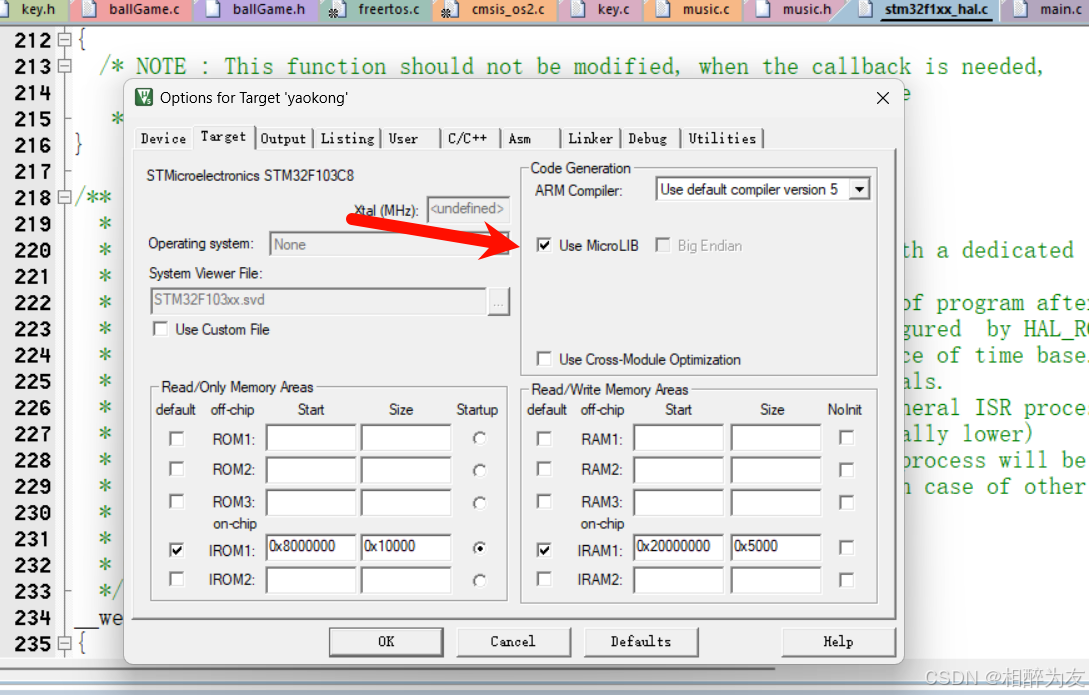The height and width of the screenshot is (695, 1089).
Task: Edit IRAM1 start address 0x20000000
Action: [679, 547]
